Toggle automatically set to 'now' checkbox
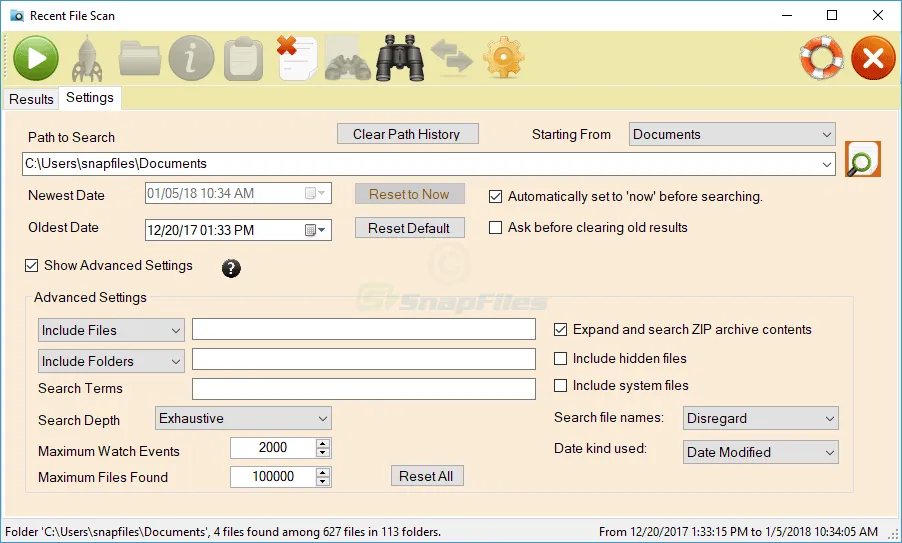This screenshot has width=902, height=543. (x=495, y=197)
